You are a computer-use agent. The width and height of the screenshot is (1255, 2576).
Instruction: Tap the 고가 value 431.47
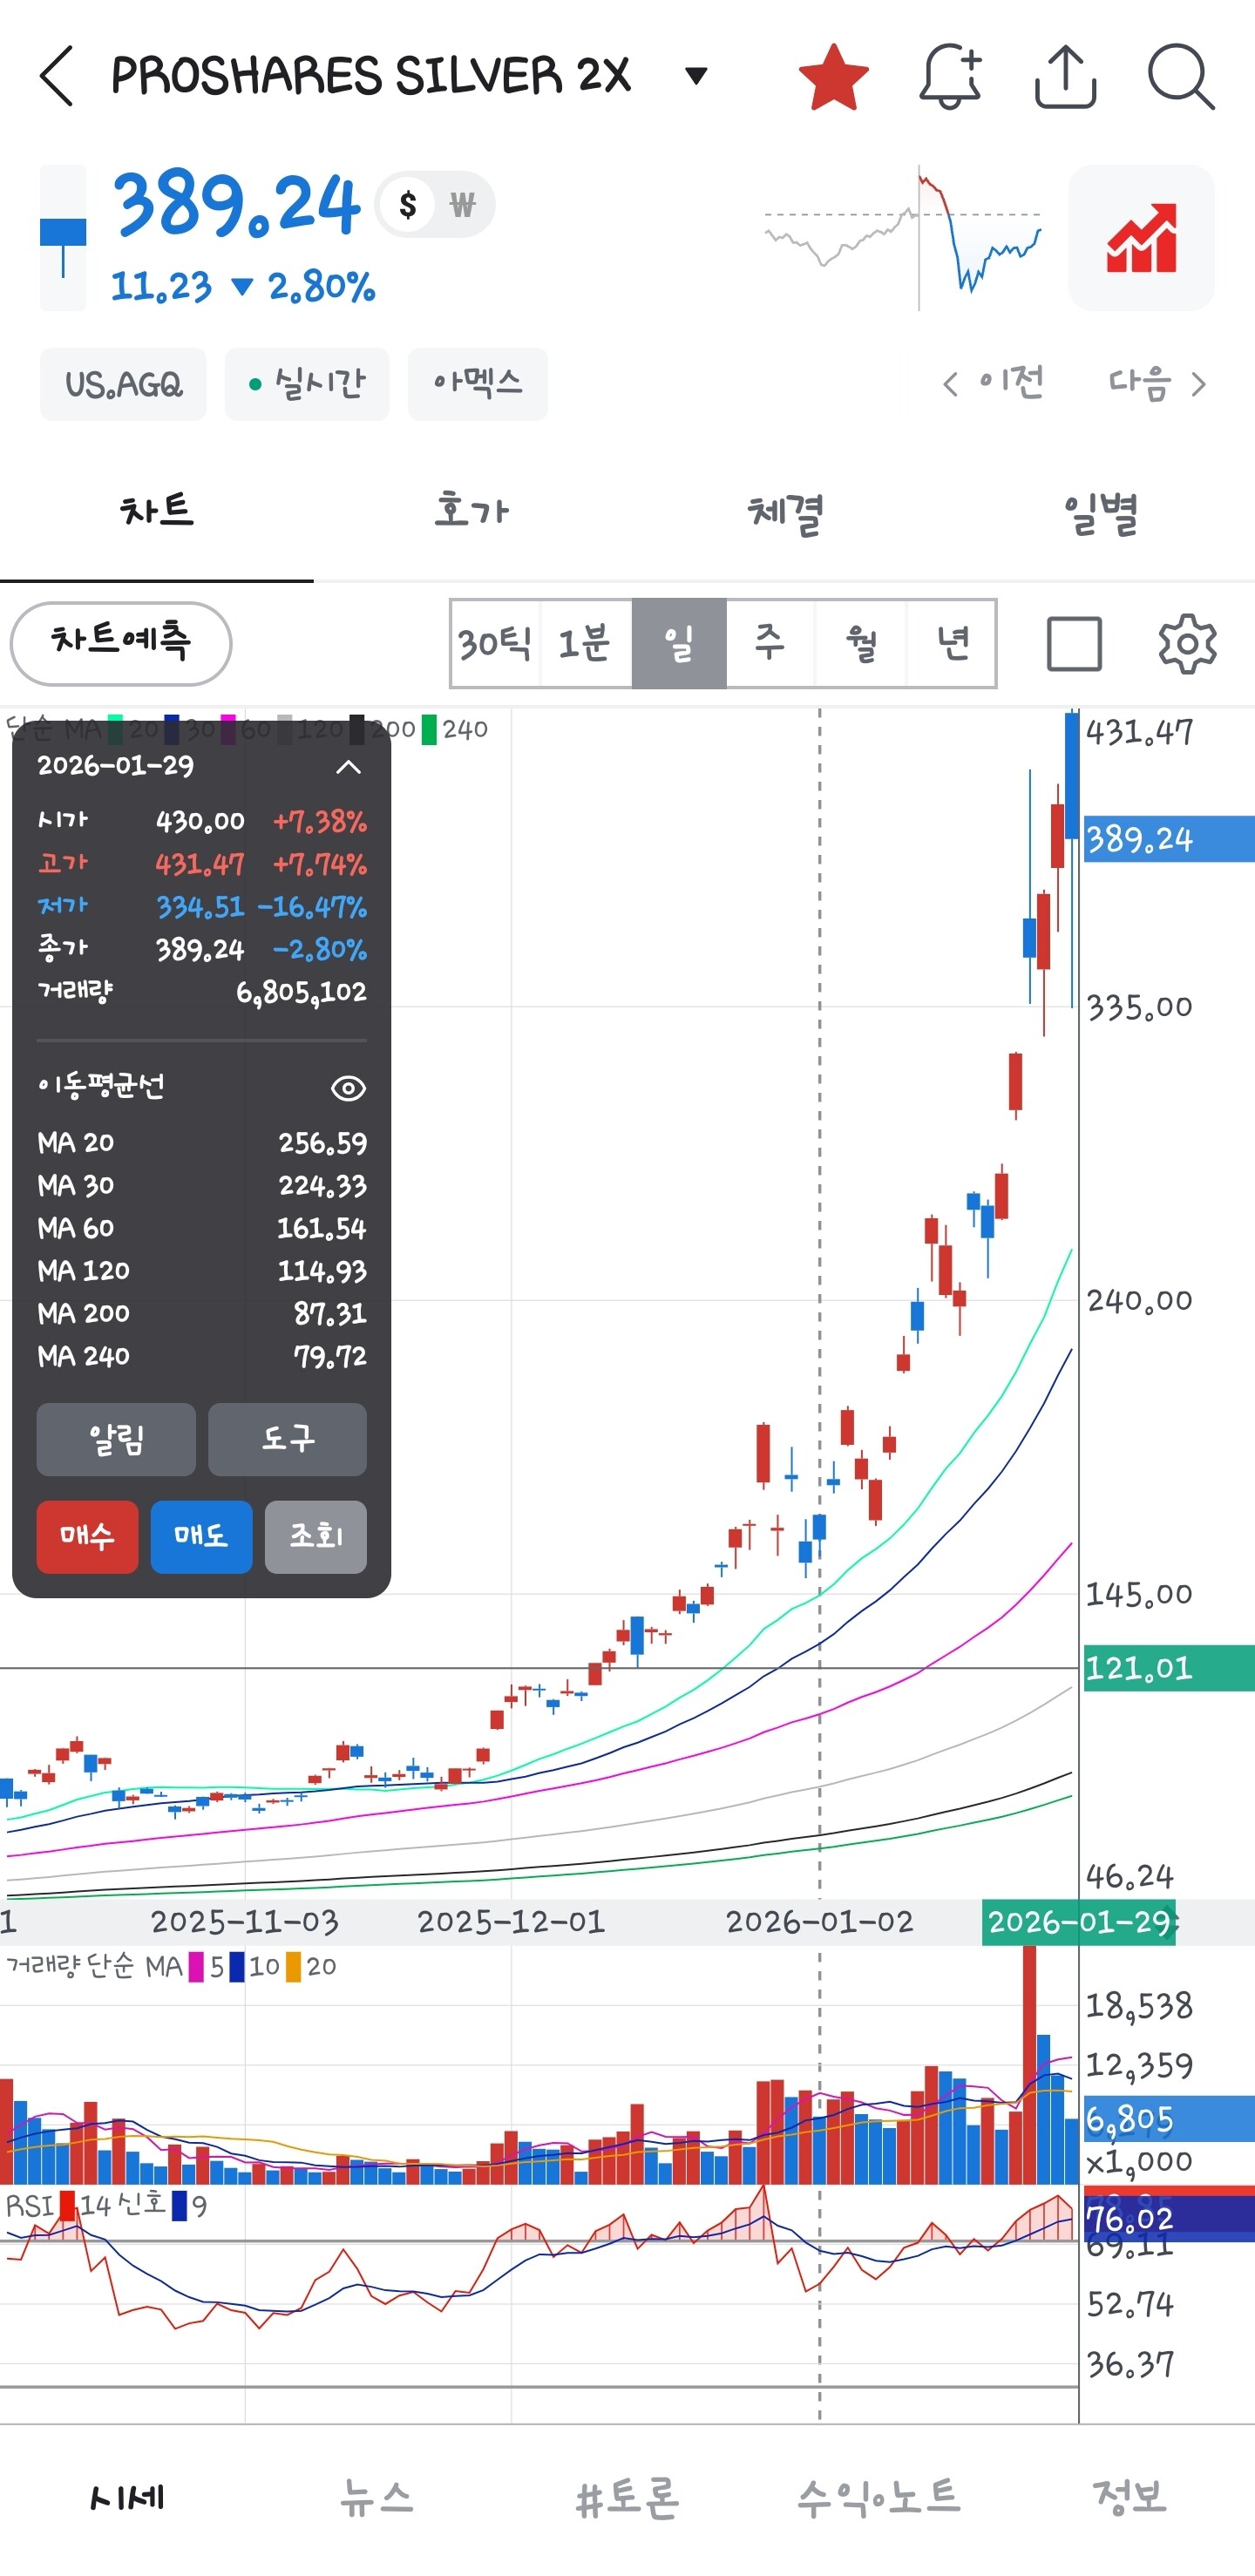[x=200, y=864]
